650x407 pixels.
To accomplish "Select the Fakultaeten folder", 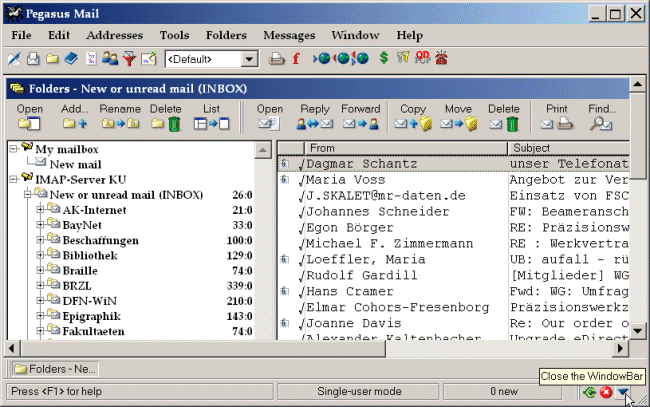I will tap(93, 331).
